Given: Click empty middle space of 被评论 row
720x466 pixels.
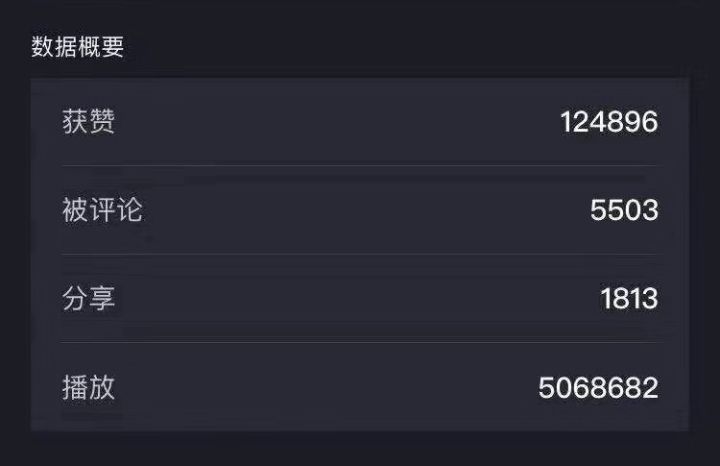Looking at the screenshot, I should (360, 210).
